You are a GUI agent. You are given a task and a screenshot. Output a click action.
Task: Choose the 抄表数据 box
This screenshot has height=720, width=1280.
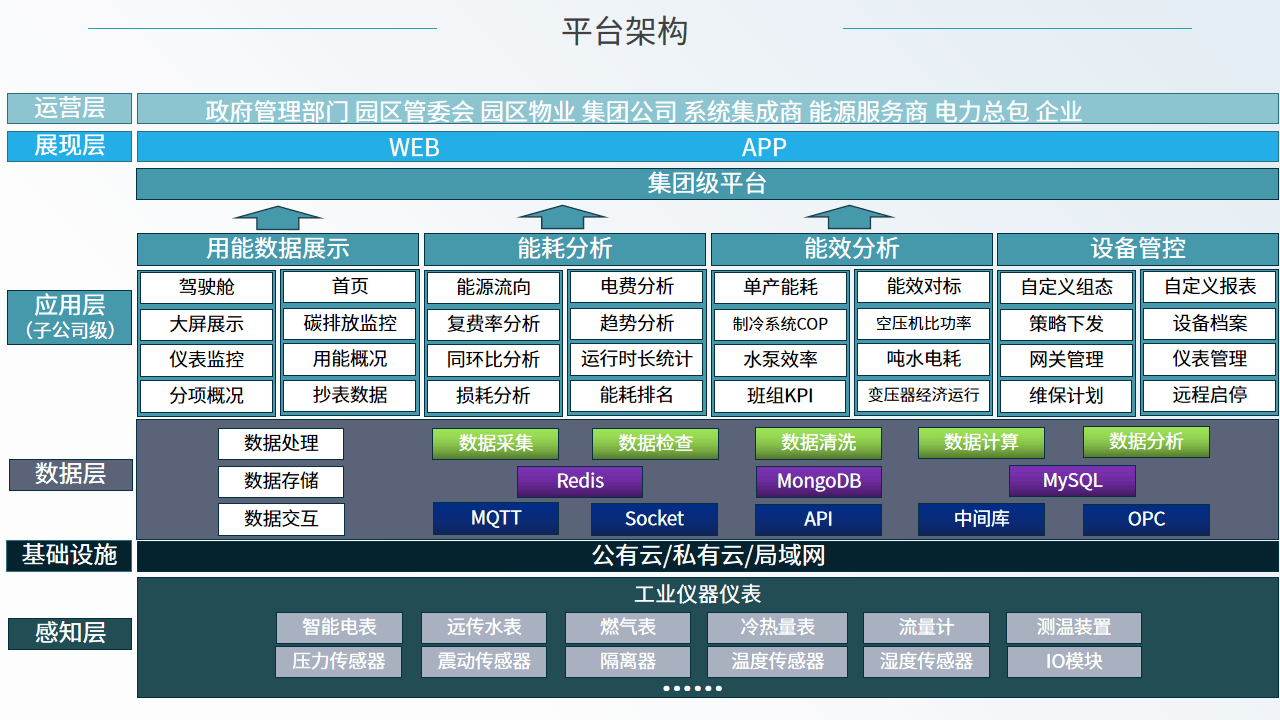coord(350,396)
